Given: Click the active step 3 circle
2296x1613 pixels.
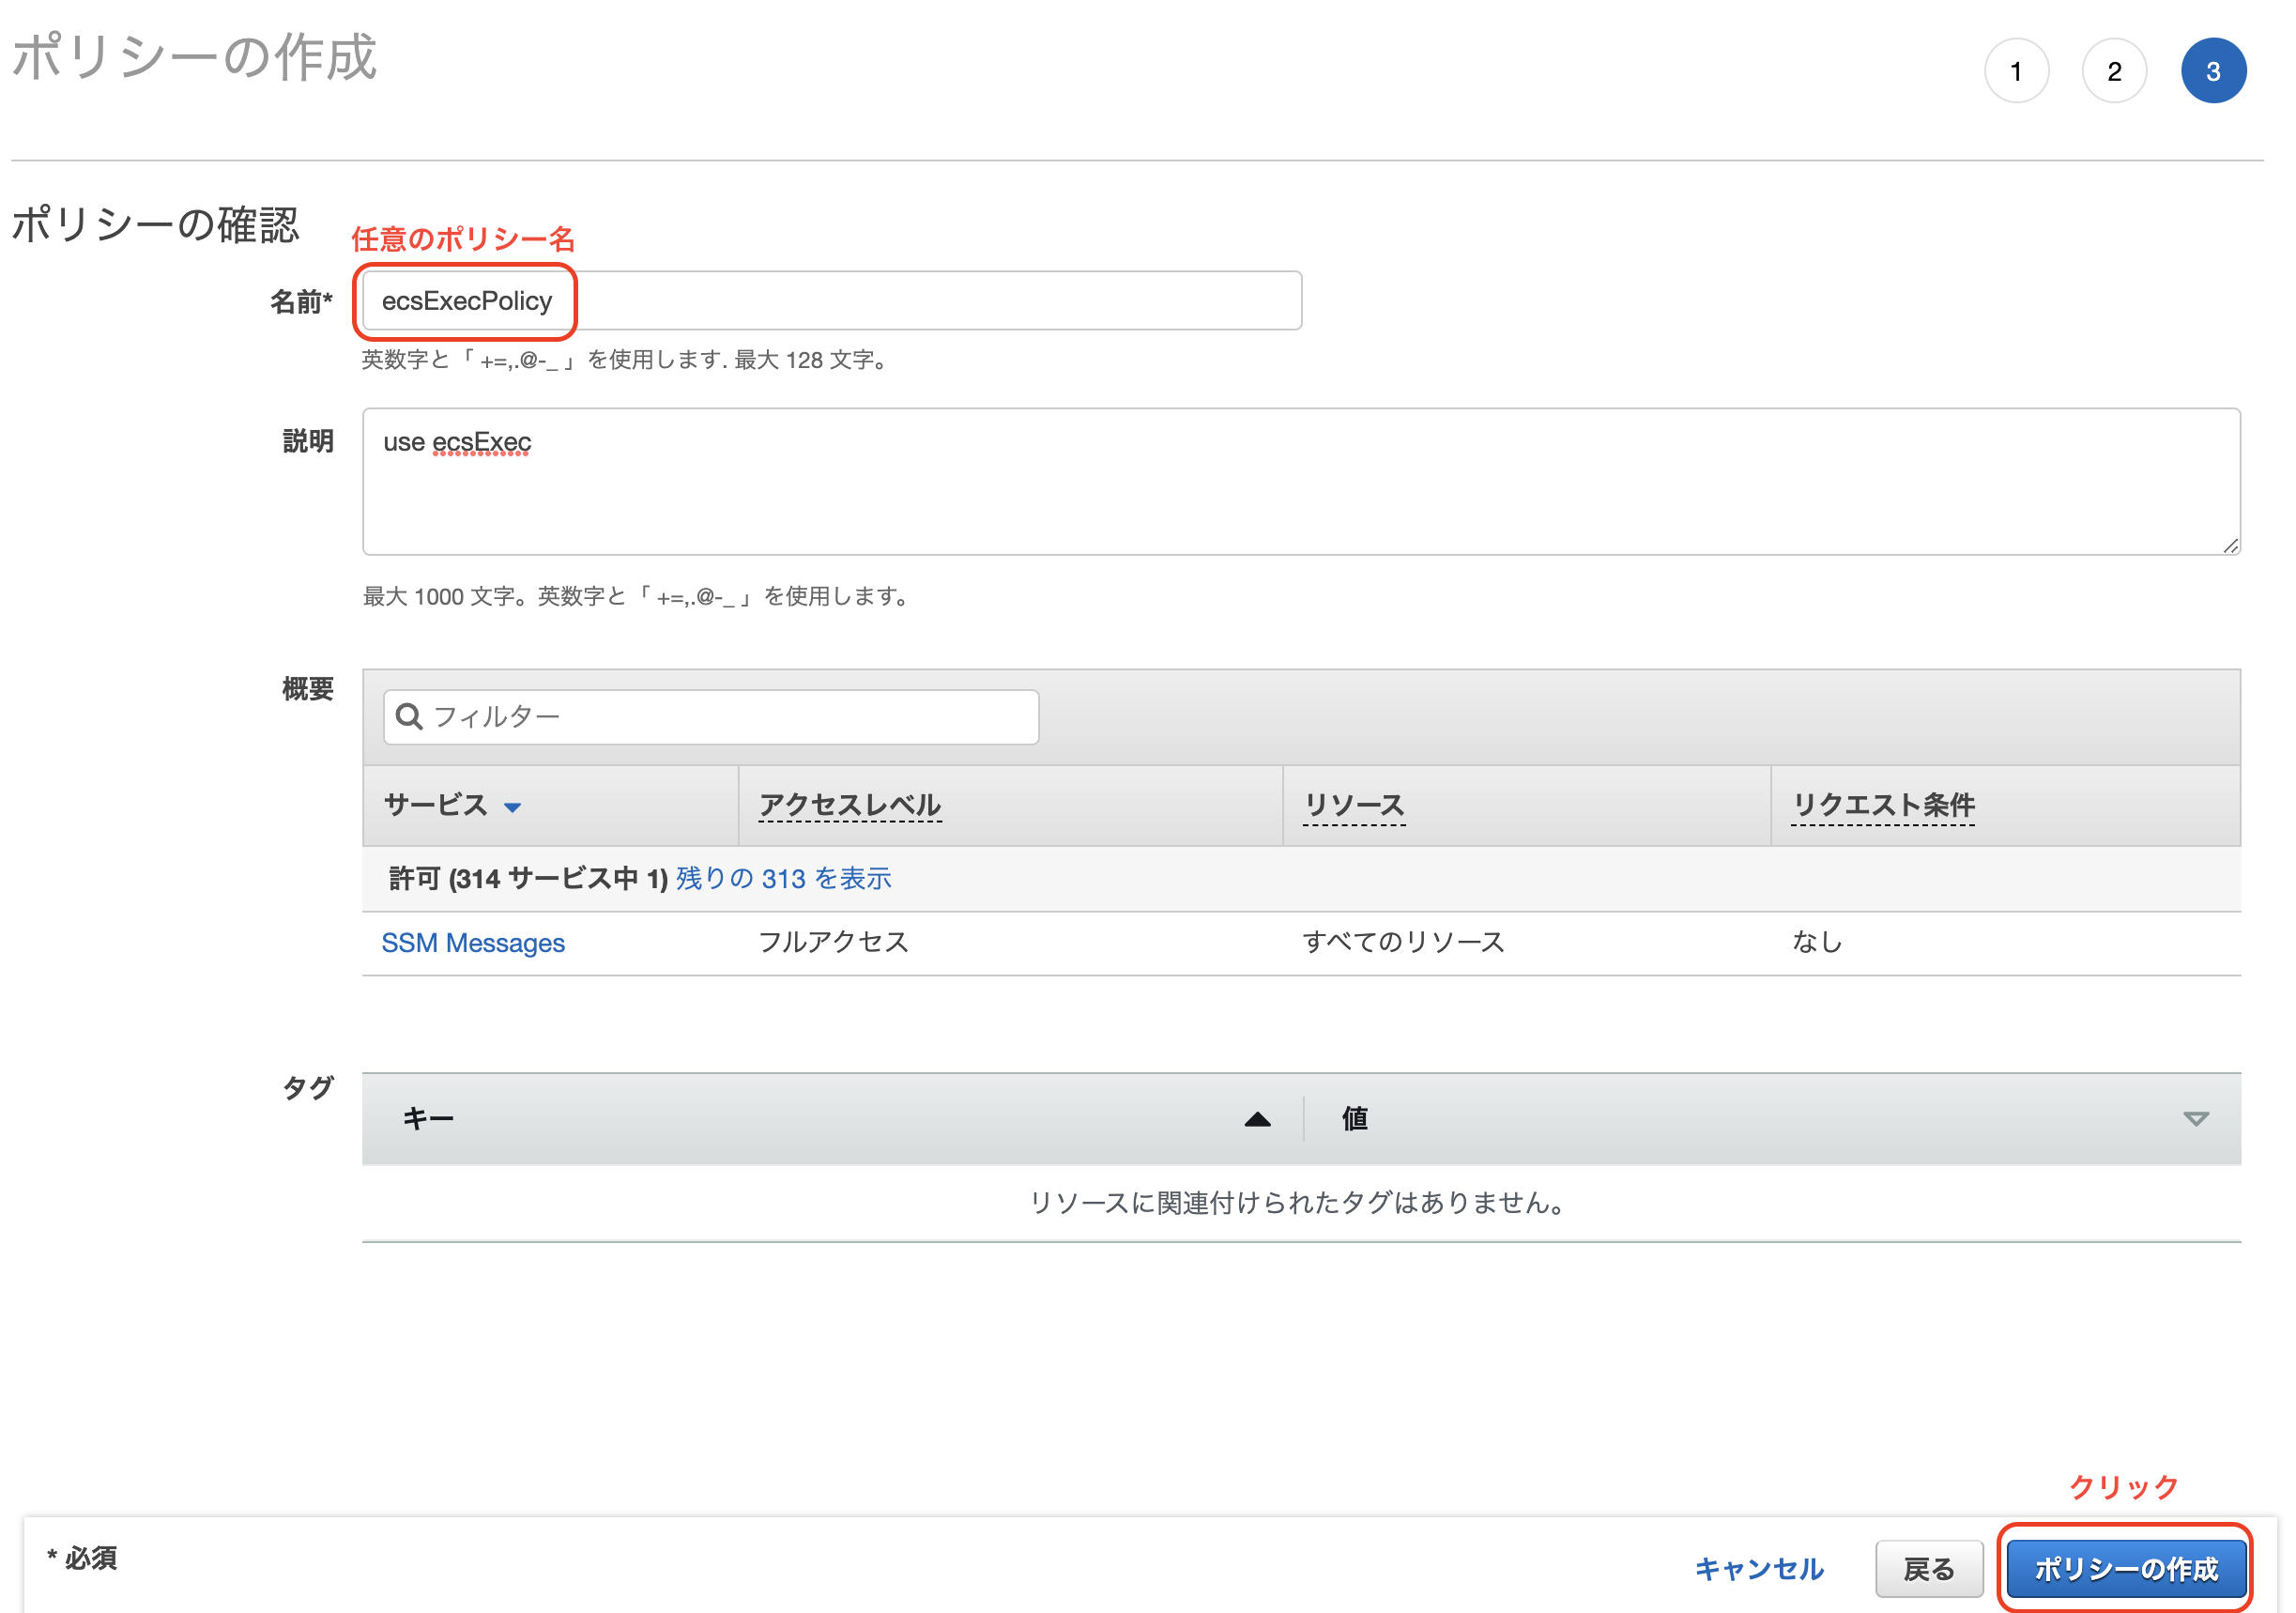Looking at the screenshot, I should point(2212,72).
